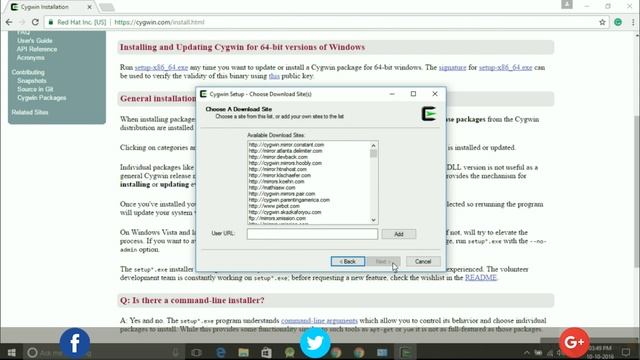Image resolution: width=640 pixels, height=360 pixels.
Task: Open the API Reference sidebar link
Action: click(x=37, y=49)
